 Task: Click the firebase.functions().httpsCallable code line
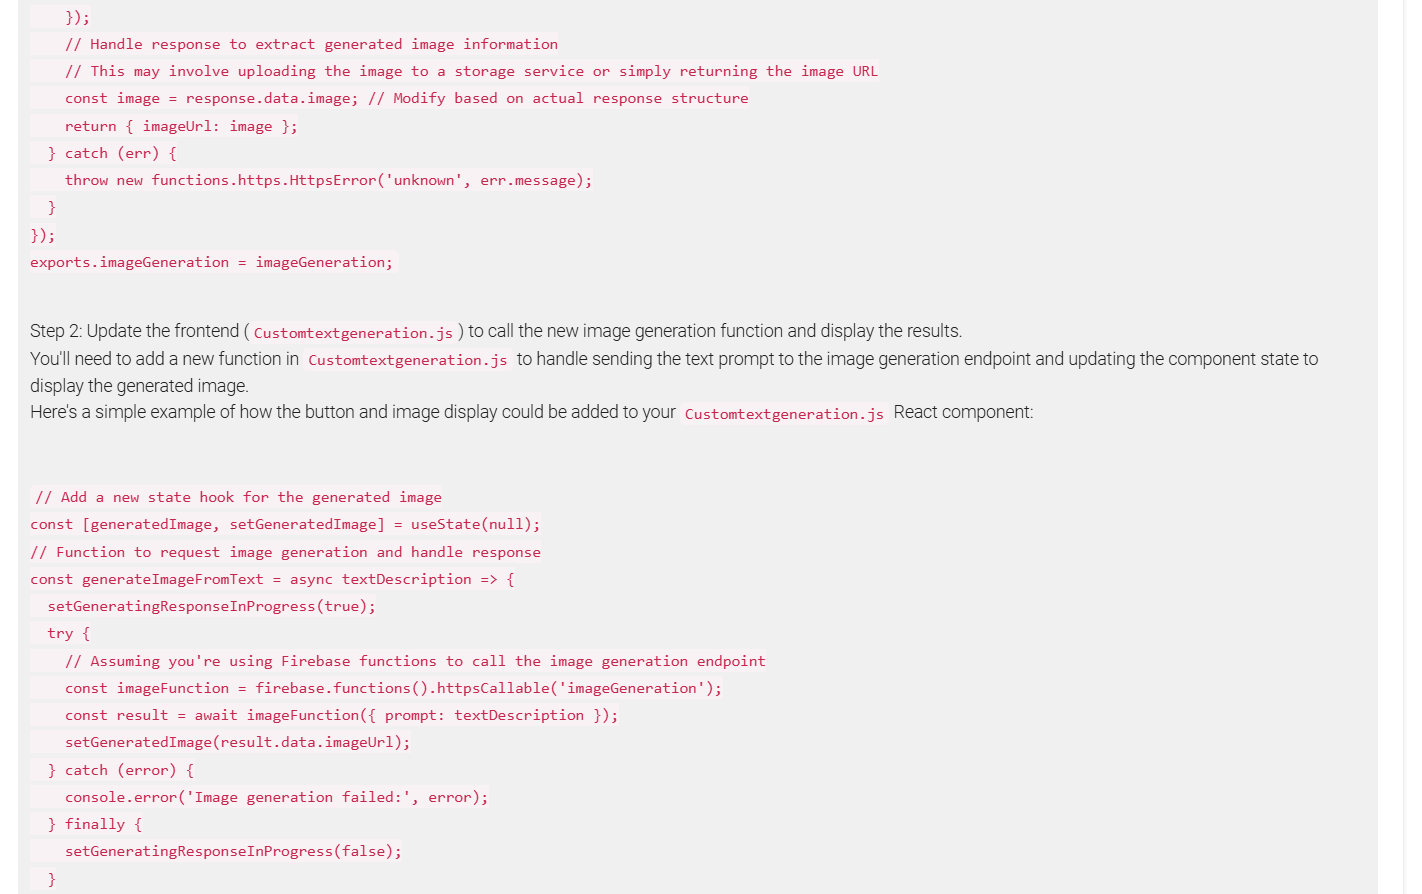pos(393,688)
